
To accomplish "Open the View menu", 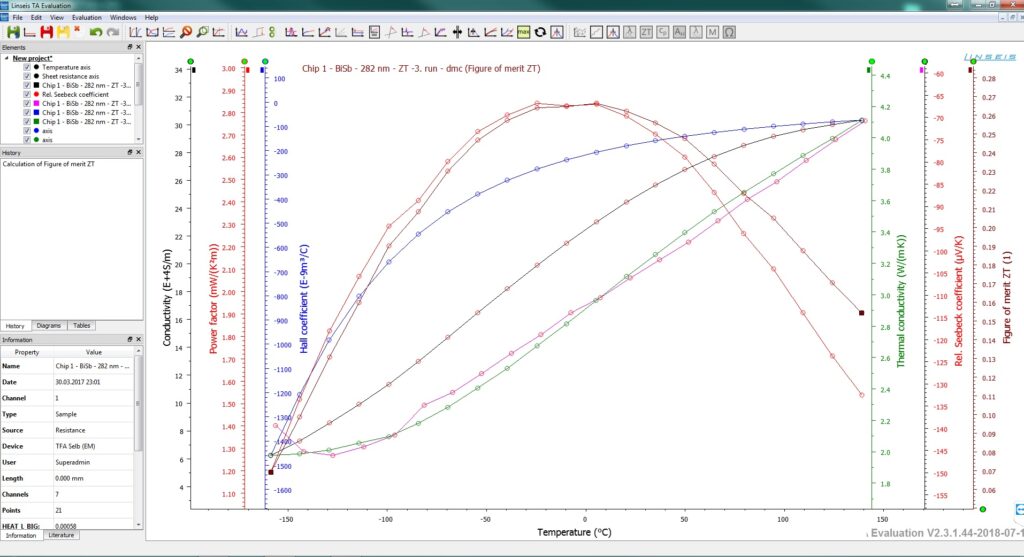I will [57, 18].
